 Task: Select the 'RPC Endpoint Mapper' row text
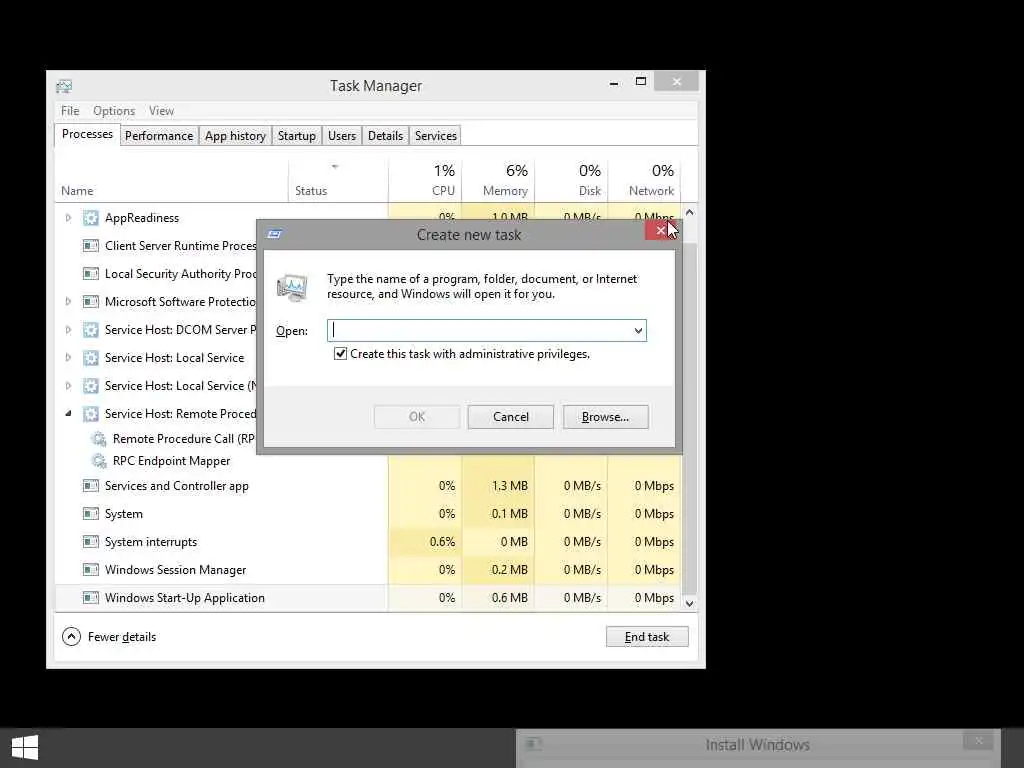tap(171, 461)
